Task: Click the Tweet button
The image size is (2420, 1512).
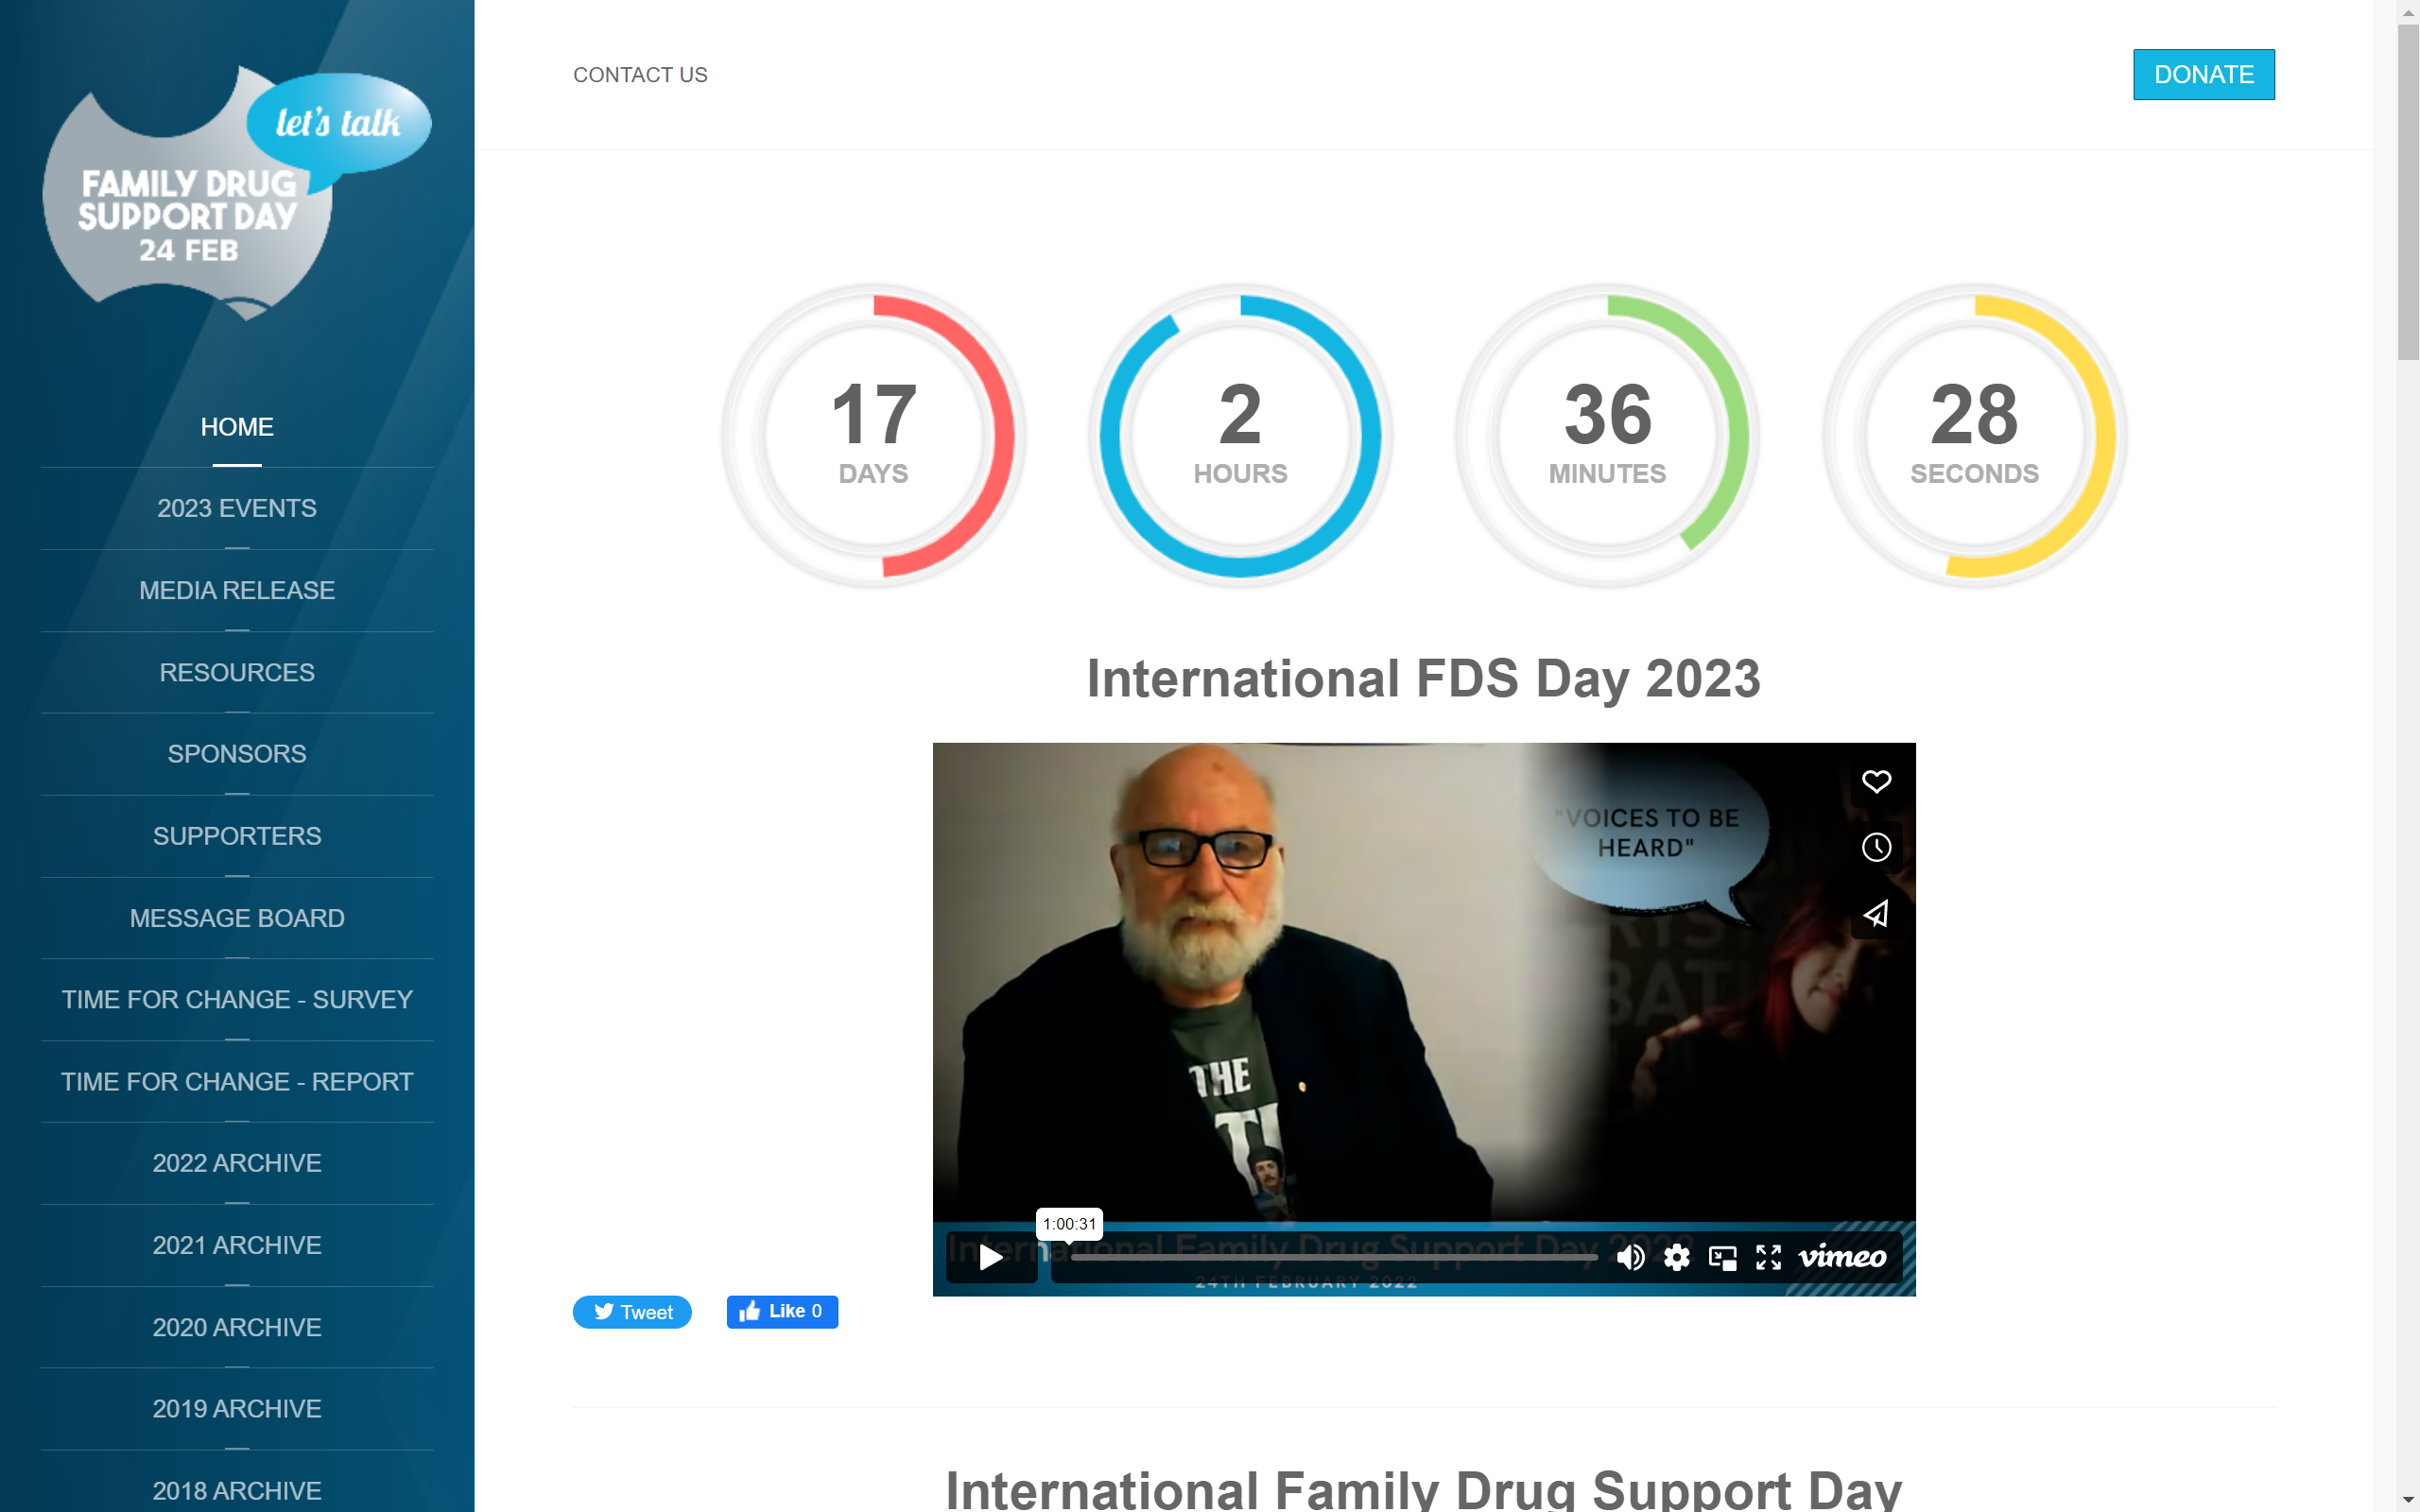Action: tap(632, 1312)
